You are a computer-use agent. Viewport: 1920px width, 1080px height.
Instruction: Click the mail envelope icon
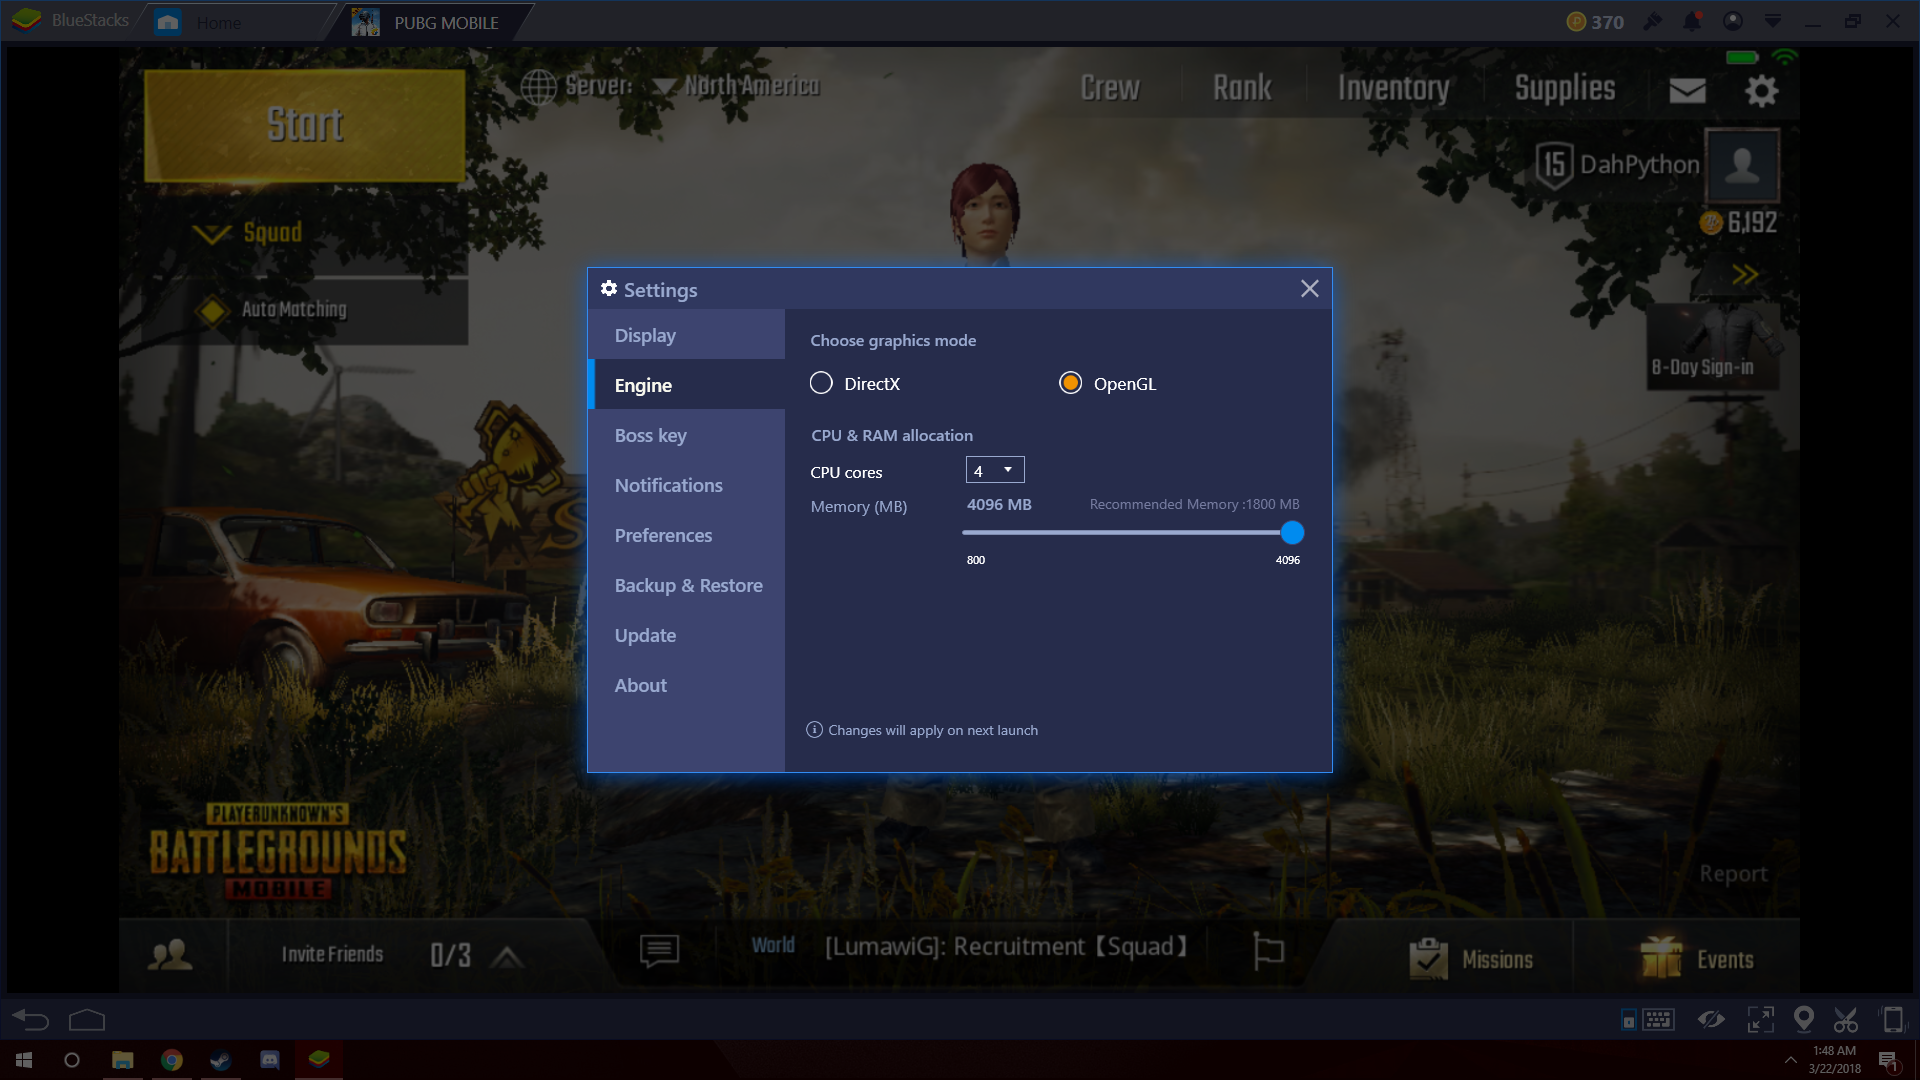click(1688, 87)
